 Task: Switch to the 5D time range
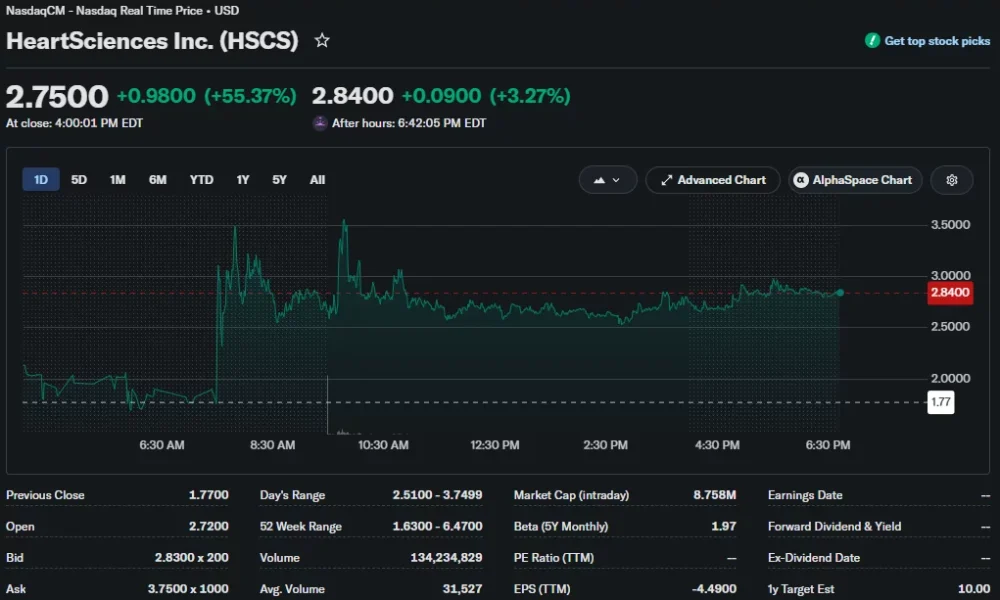click(x=78, y=180)
